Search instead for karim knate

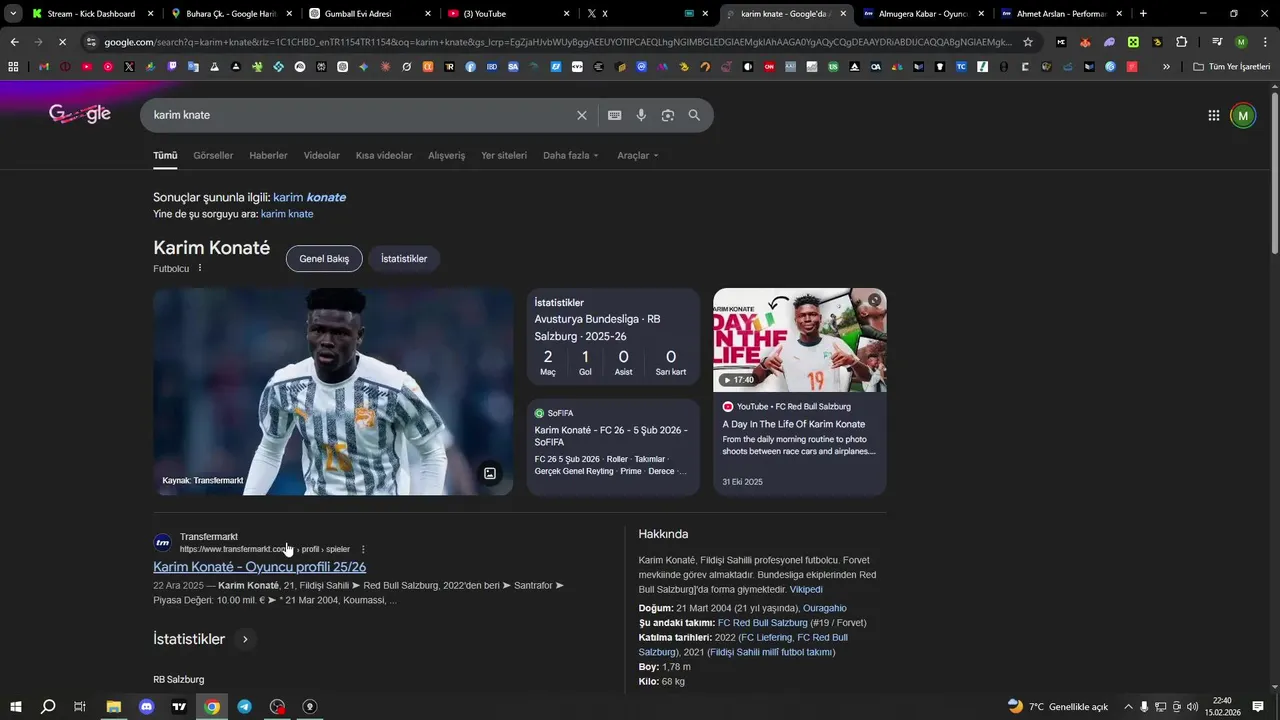287,214
